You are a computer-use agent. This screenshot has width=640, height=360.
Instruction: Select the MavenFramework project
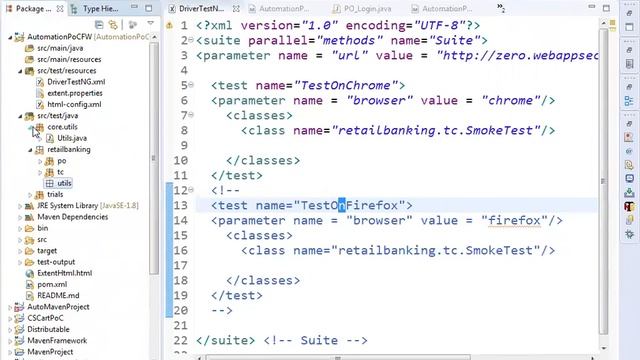point(57,340)
